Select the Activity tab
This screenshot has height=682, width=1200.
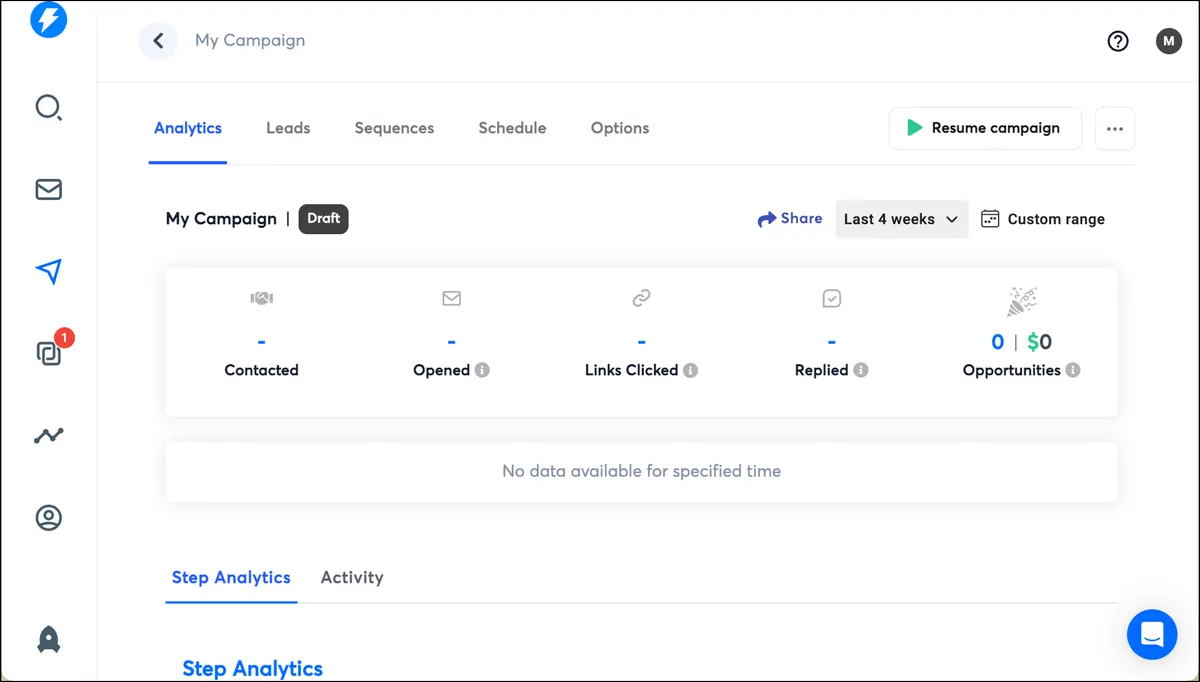pos(352,578)
